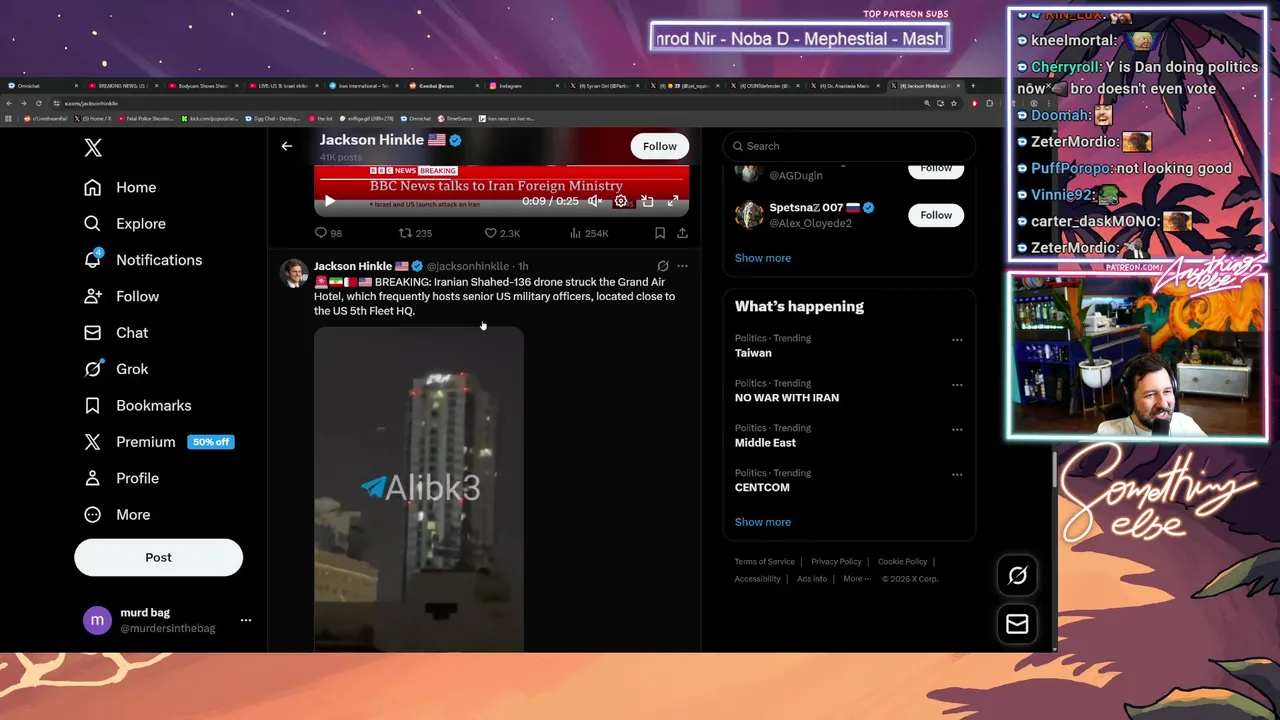Screen dimensions: 1280x720
Task: Open Profile from the sidebar
Action: tap(121, 478)
